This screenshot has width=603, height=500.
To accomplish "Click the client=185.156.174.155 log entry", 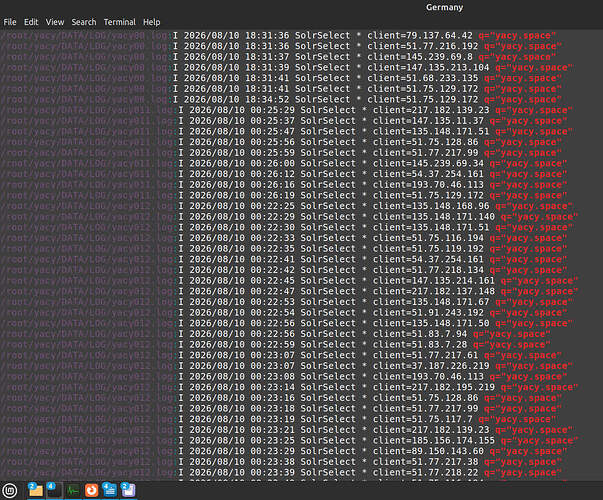I will 434,440.
